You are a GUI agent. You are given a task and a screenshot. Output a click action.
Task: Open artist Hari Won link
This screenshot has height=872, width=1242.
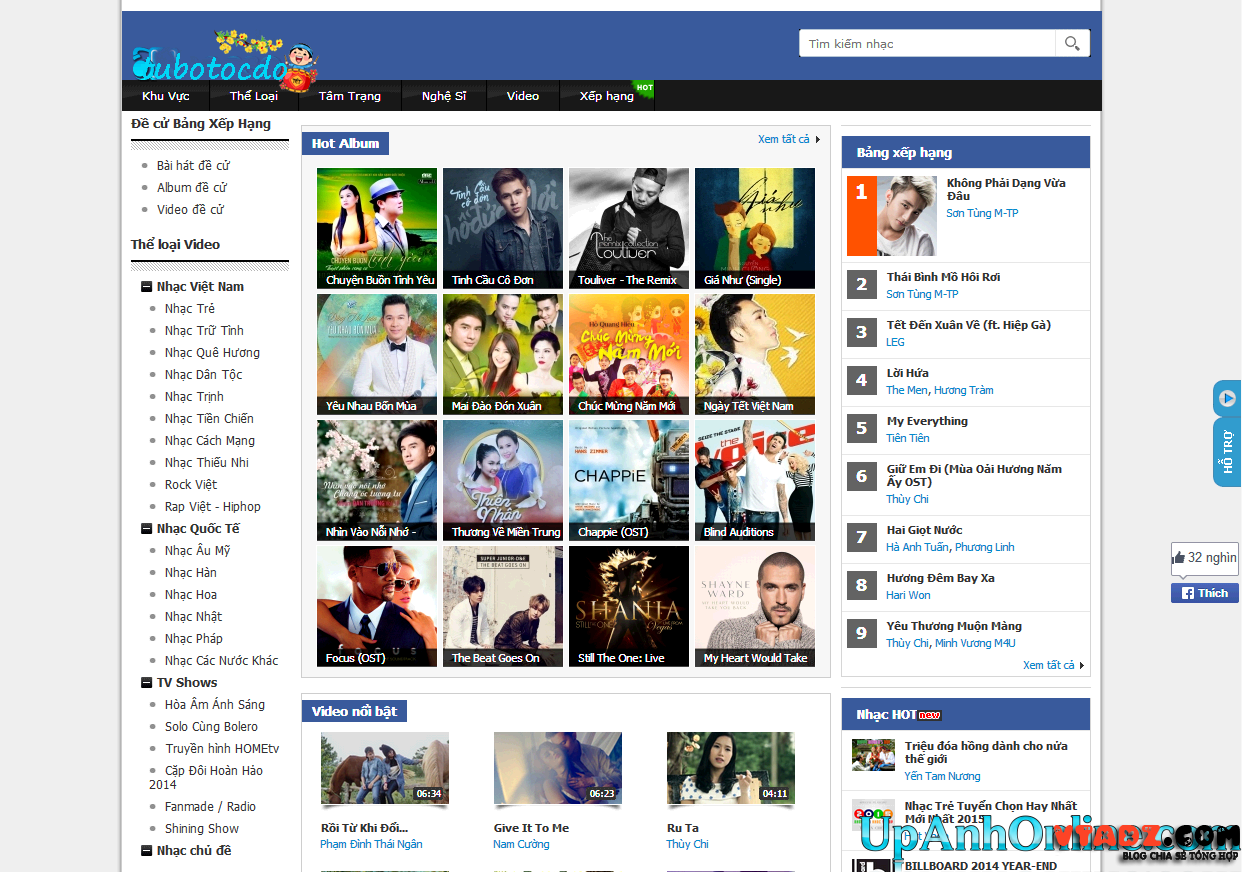pyautogui.click(x=908, y=595)
